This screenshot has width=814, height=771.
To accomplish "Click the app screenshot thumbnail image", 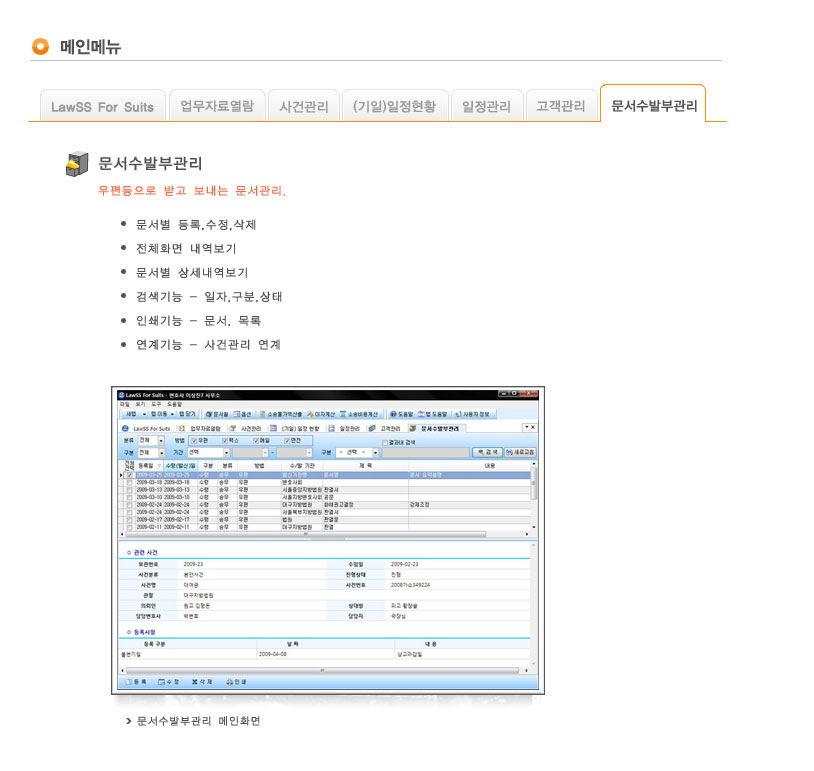I will click(x=328, y=540).
